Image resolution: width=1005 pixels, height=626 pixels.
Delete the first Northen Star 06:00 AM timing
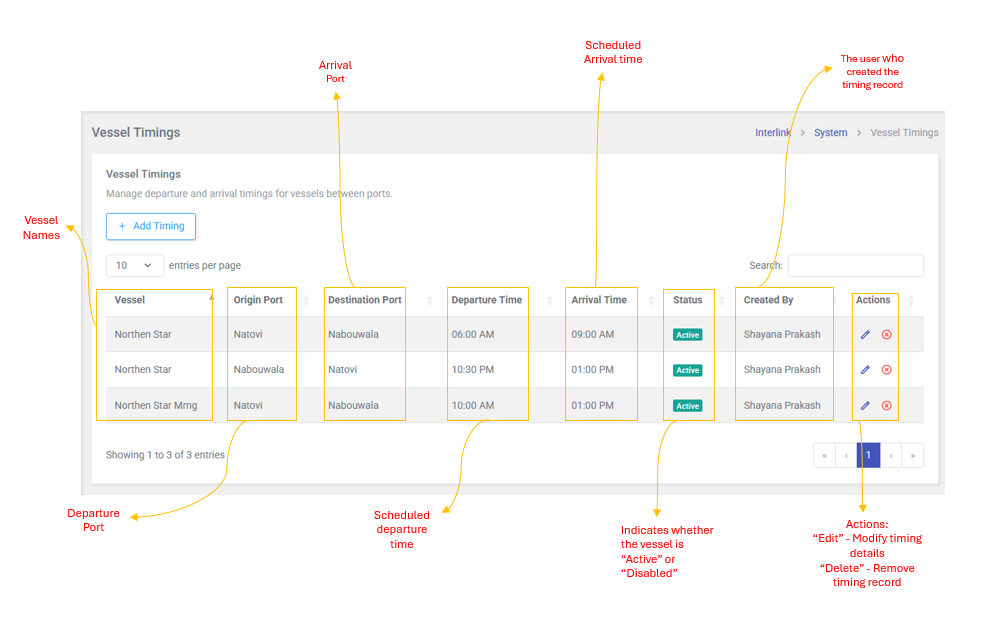[x=886, y=335]
